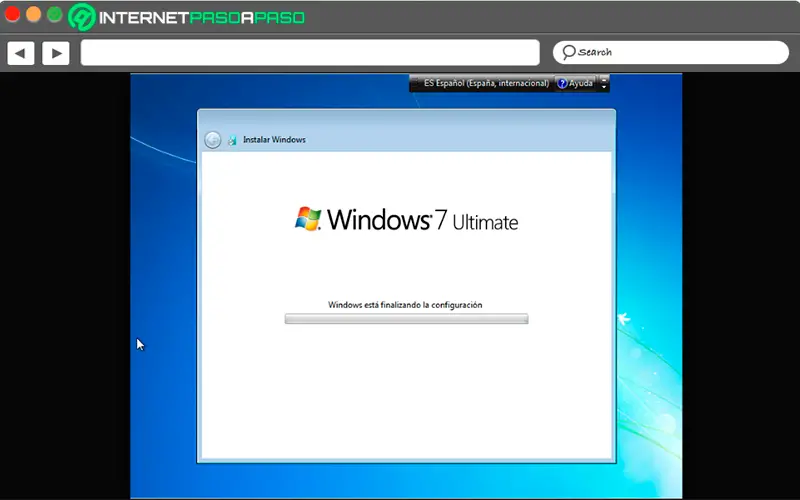This screenshot has width=800, height=500.
Task: Click the browser back arrow button
Action: 20,53
